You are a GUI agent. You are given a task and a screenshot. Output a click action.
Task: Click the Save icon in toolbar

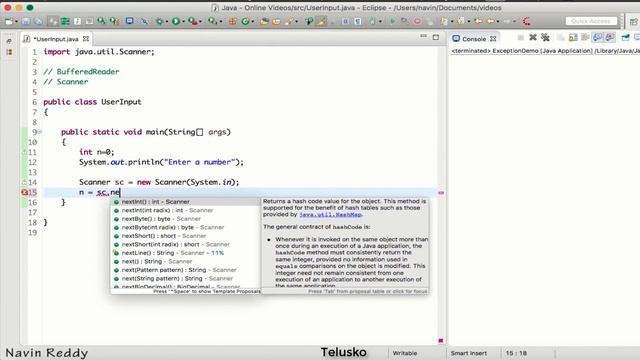point(26,21)
